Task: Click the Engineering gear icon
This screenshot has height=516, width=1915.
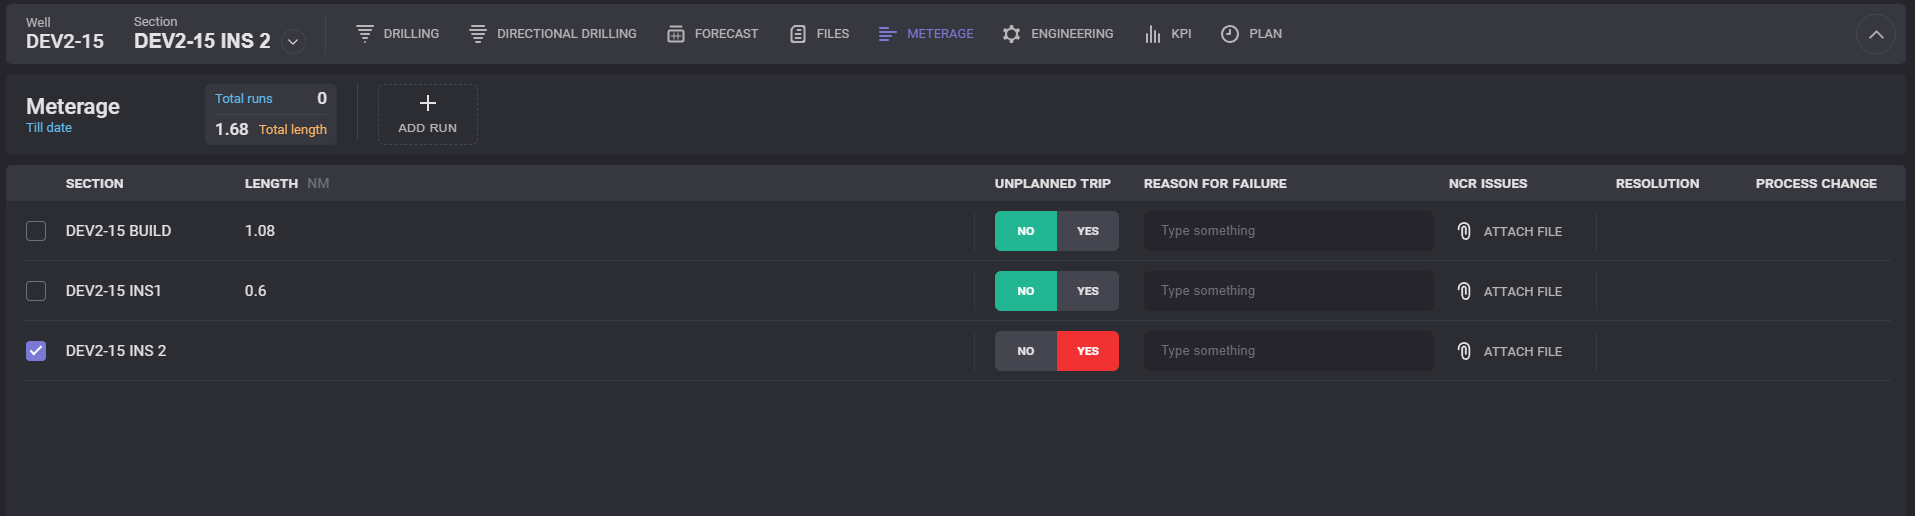Action: tap(1012, 34)
